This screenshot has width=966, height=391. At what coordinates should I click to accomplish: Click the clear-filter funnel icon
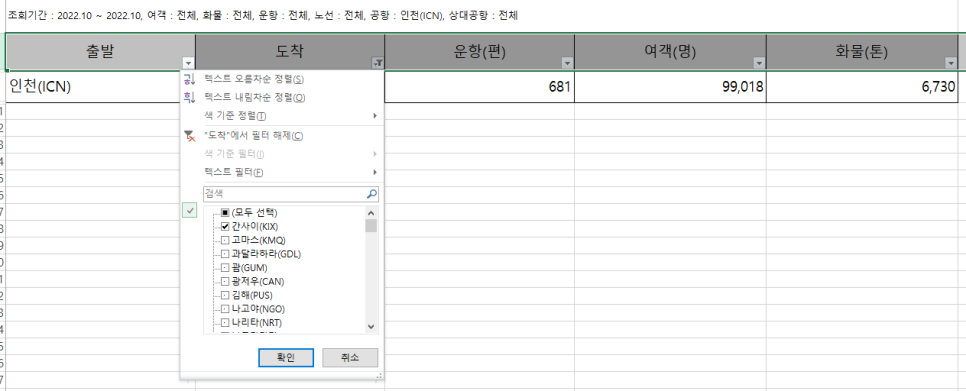click(190, 136)
